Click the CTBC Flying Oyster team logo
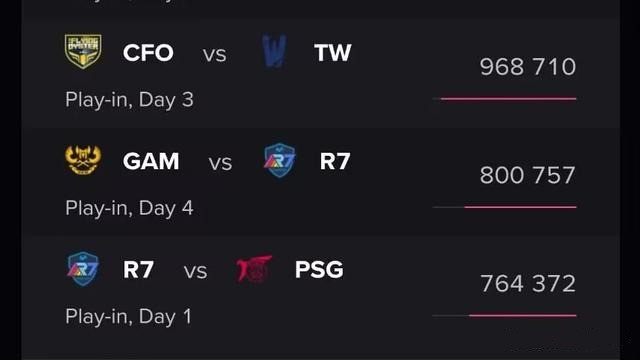The image size is (640, 360). [x=83, y=51]
